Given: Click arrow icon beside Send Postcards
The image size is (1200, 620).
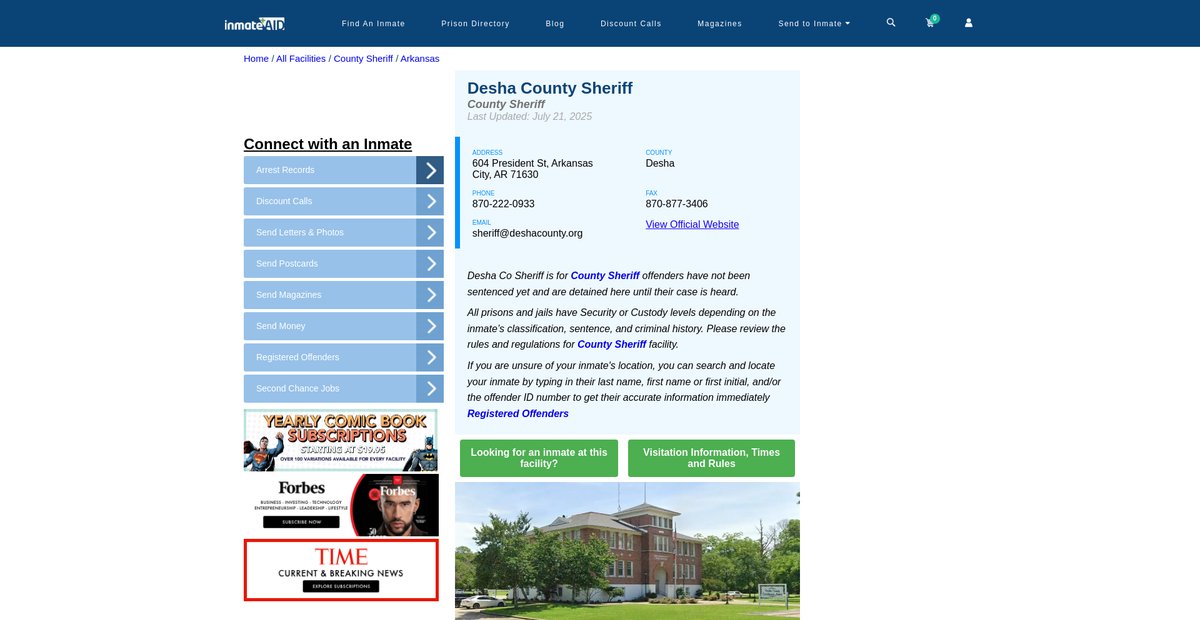Looking at the screenshot, I should click(x=430, y=264).
